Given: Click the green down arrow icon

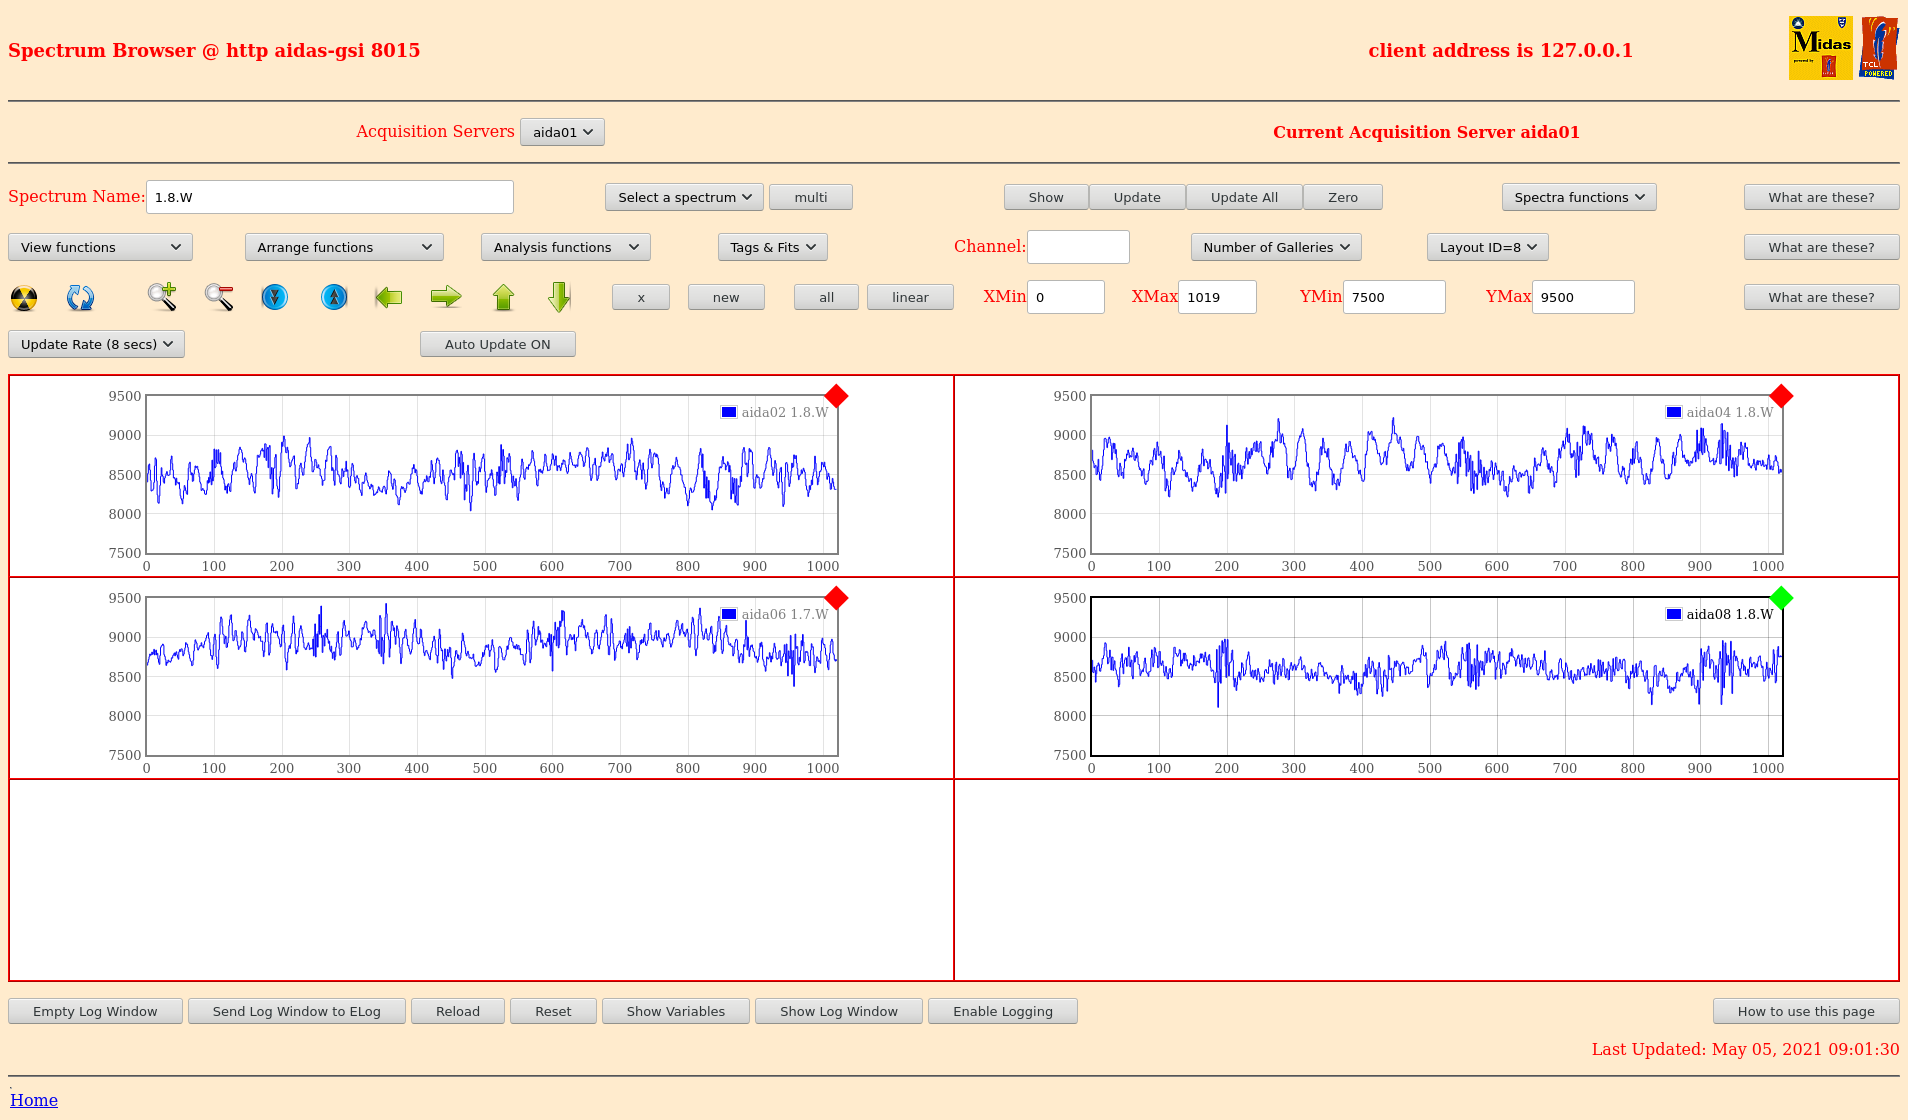Looking at the screenshot, I should click(x=560, y=297).
